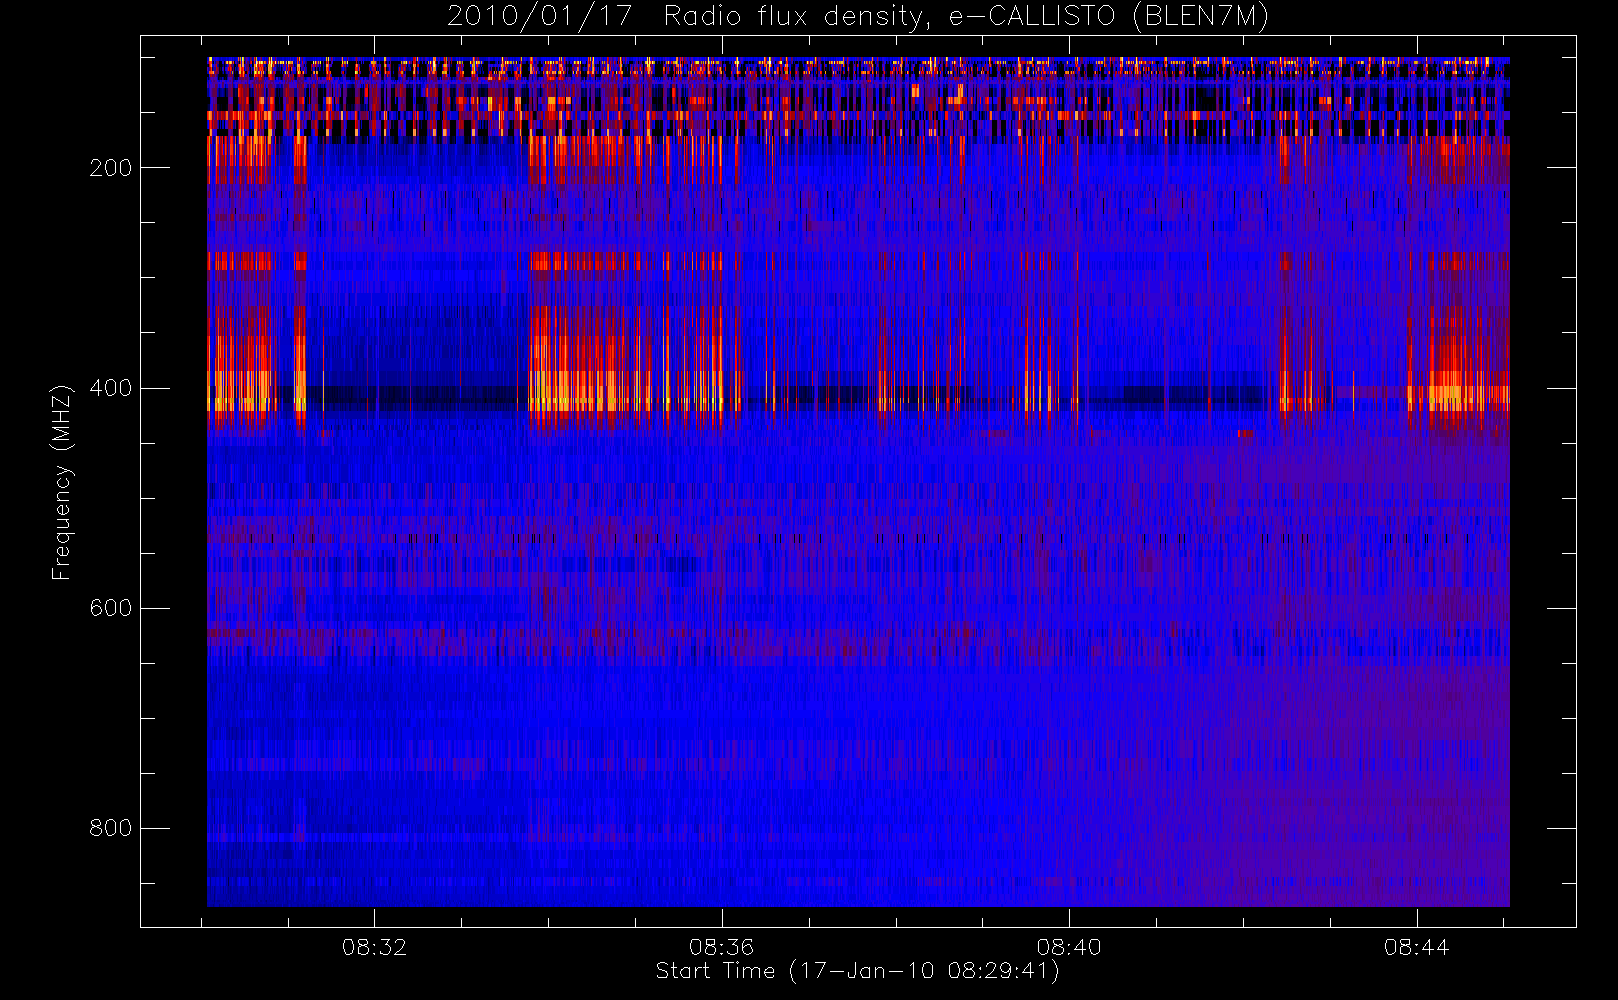Click the date 2010/01/17 in the plot title
The width and height of the screenshot is (1618, 1000).
coord(539,17)
